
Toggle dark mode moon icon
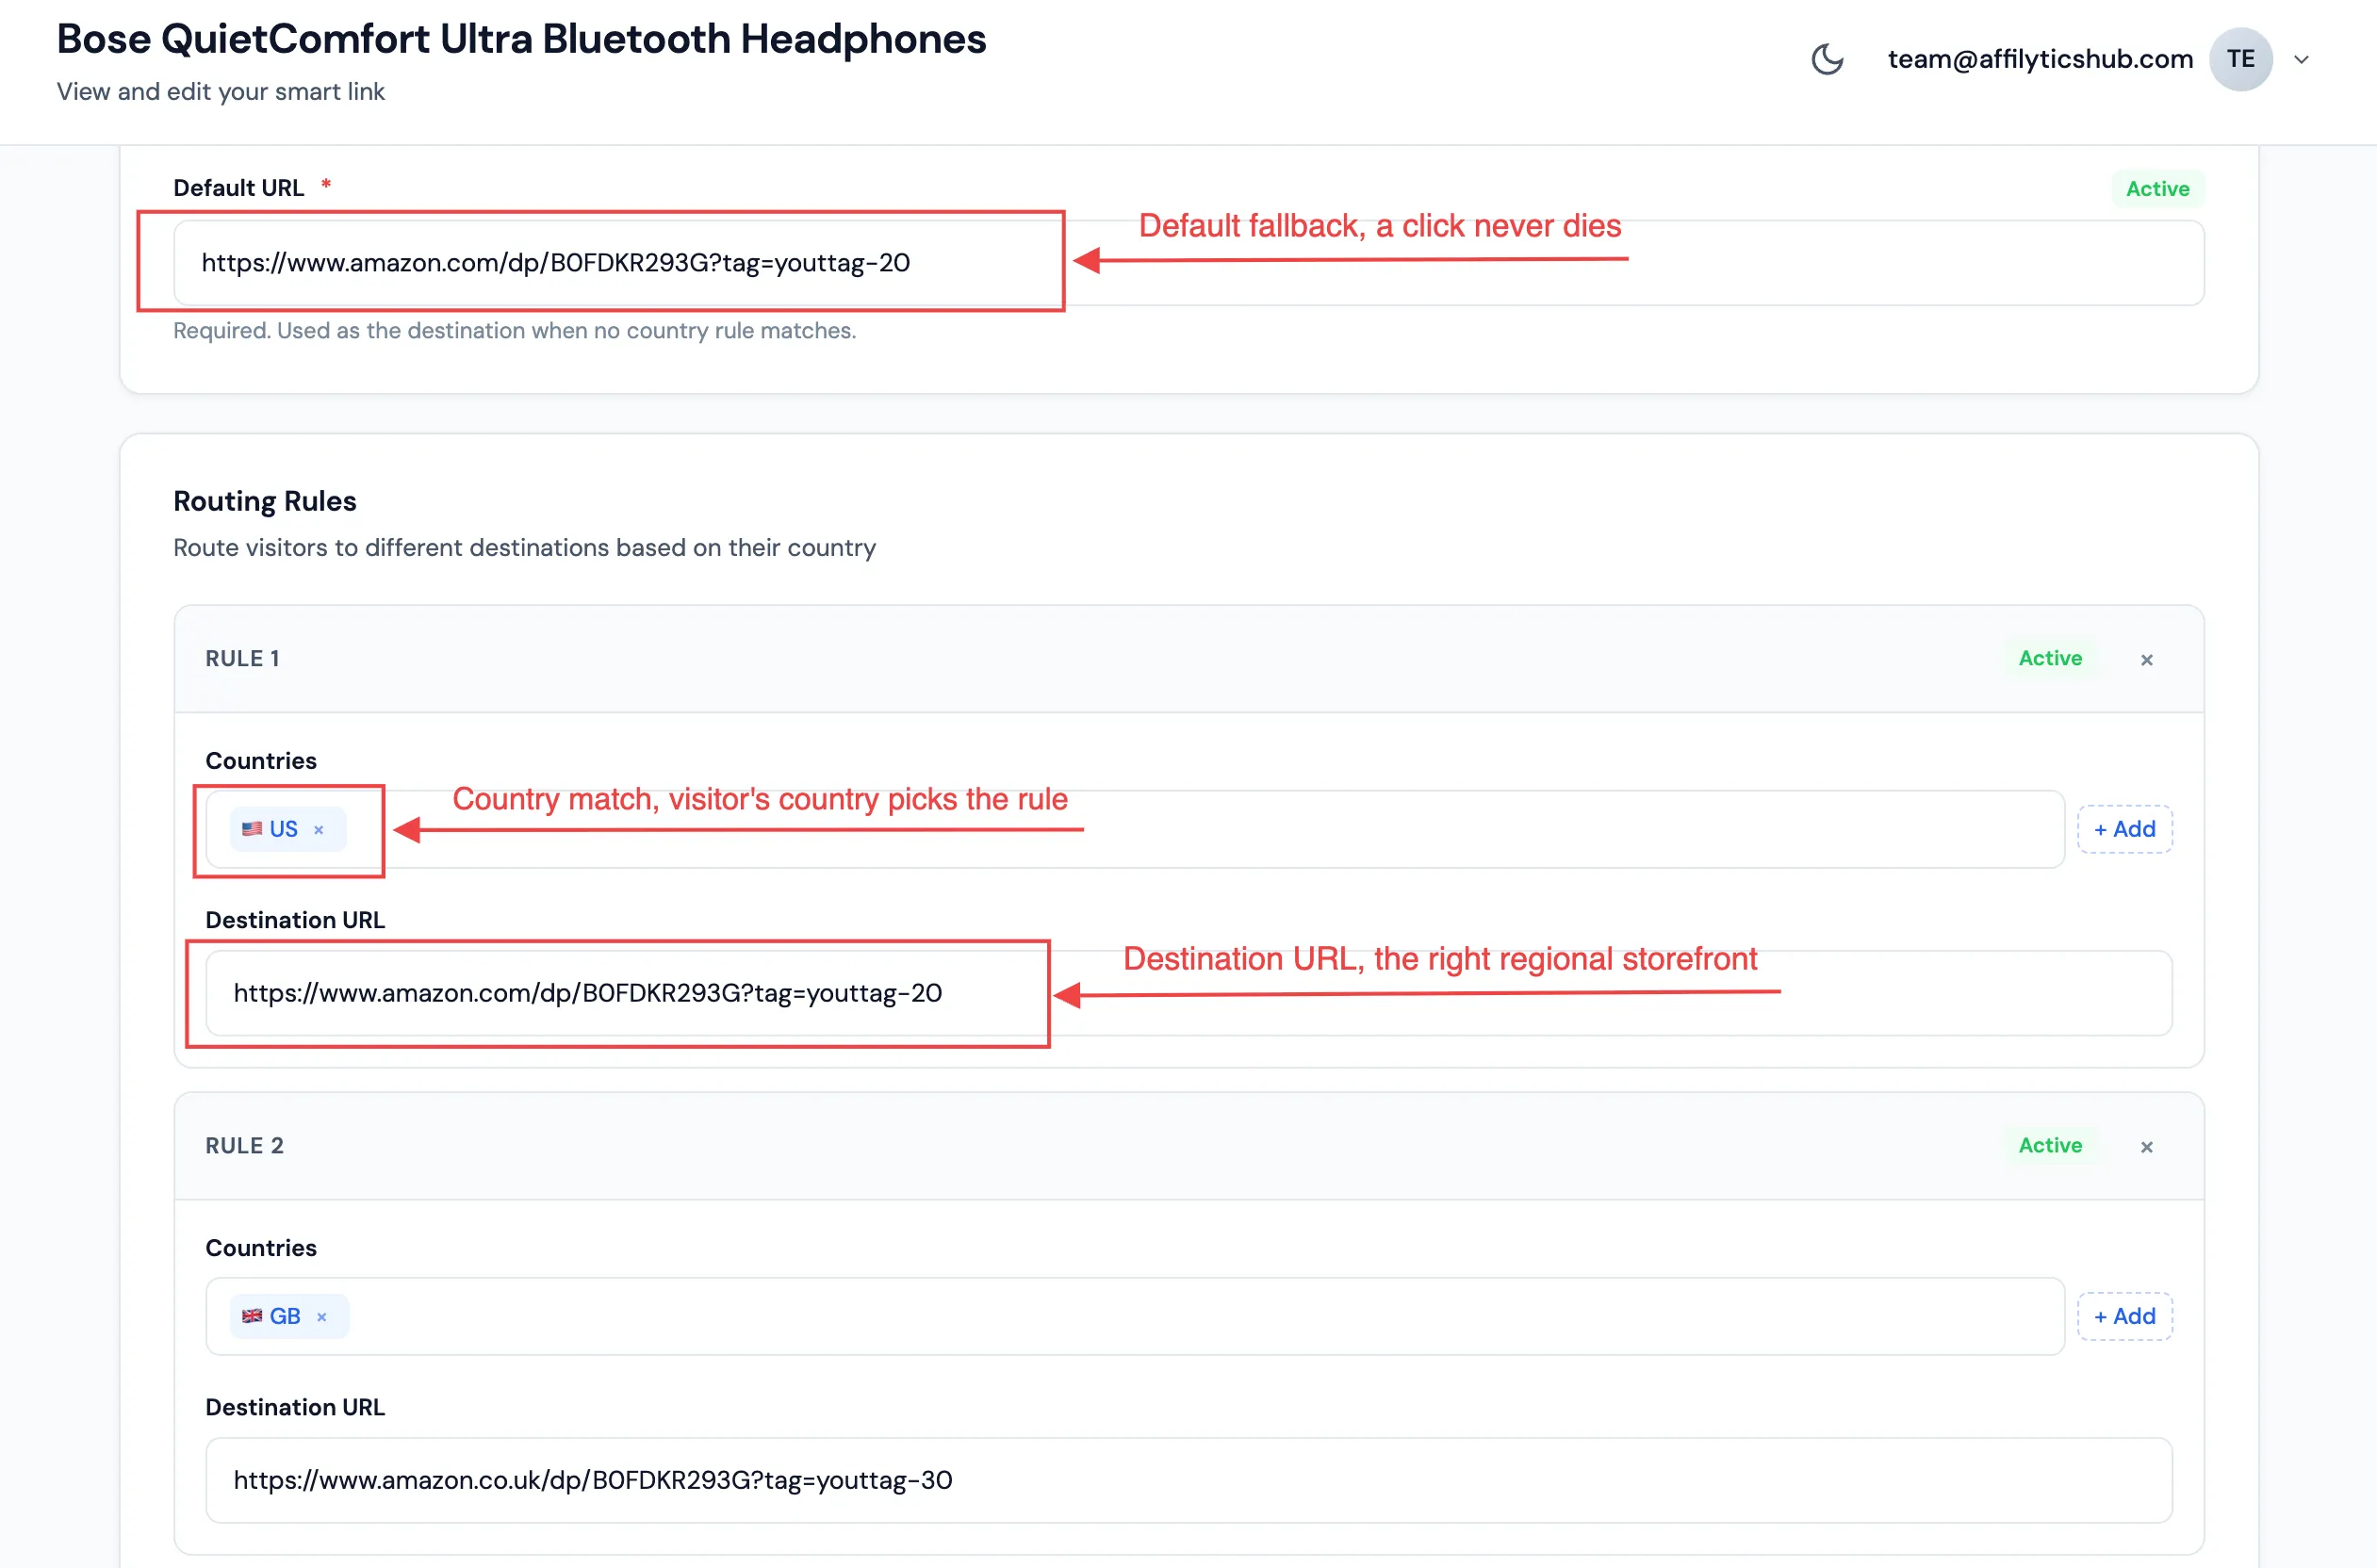(x=1827, y=59)
